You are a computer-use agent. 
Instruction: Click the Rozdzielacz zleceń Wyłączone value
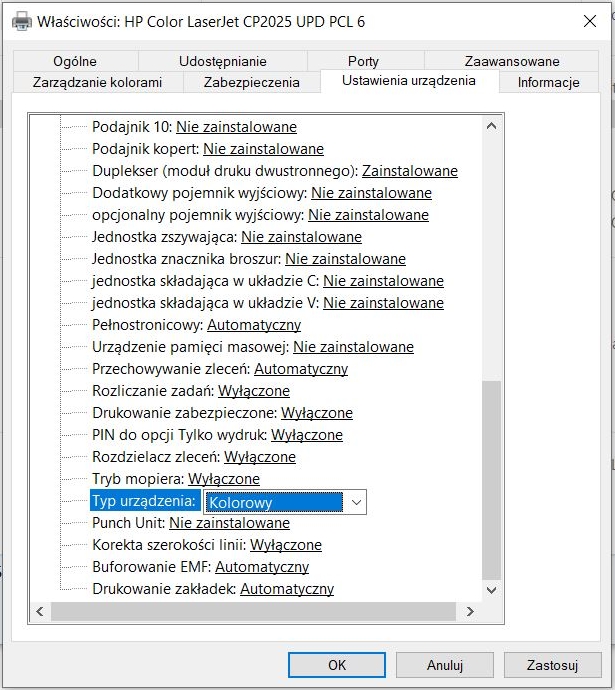click(260, 457)
